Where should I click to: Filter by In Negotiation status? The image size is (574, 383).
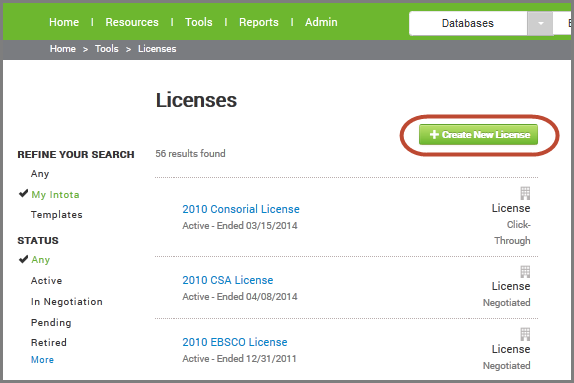coord(67,302)
